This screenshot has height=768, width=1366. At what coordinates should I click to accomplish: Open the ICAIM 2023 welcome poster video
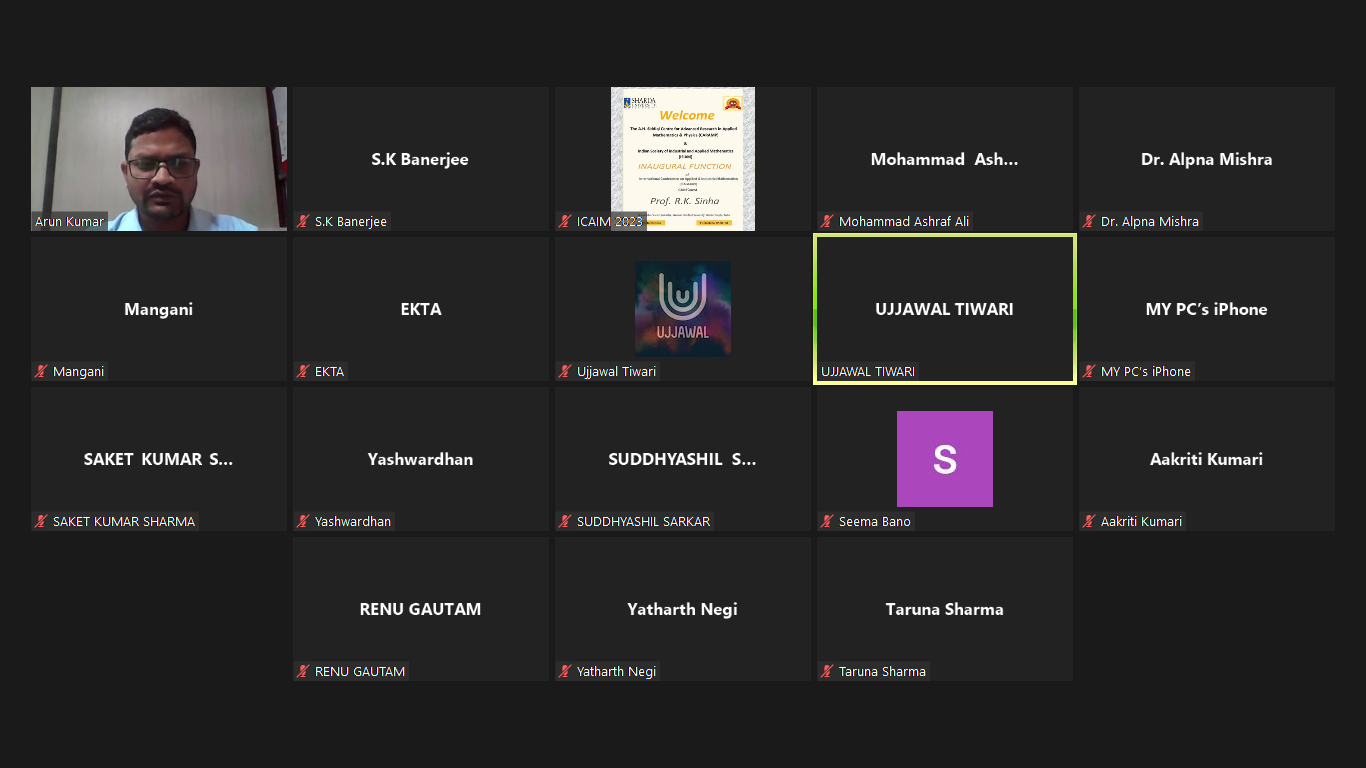(x=682, y=158)
